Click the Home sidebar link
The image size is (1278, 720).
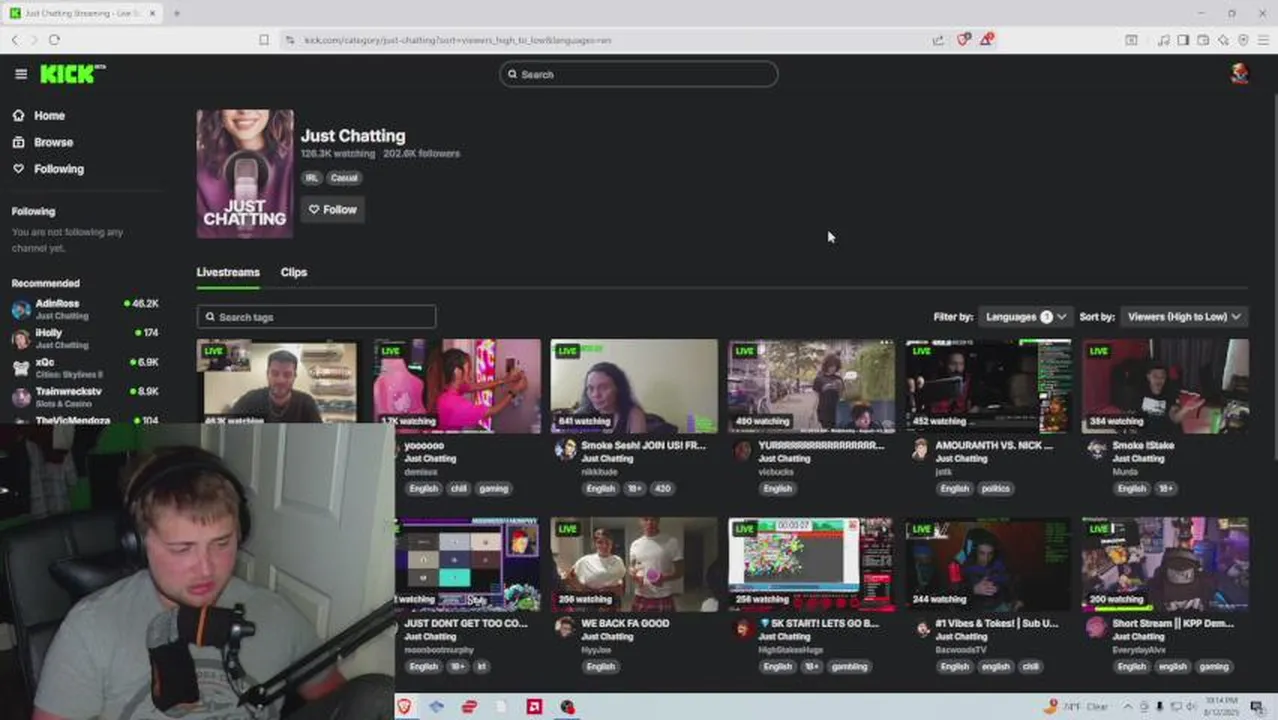49,115
